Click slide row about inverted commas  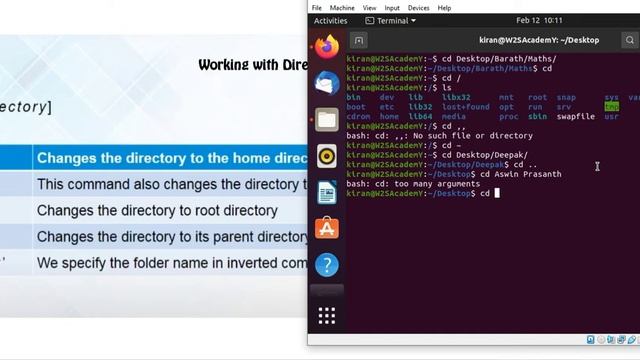[172, 263]
